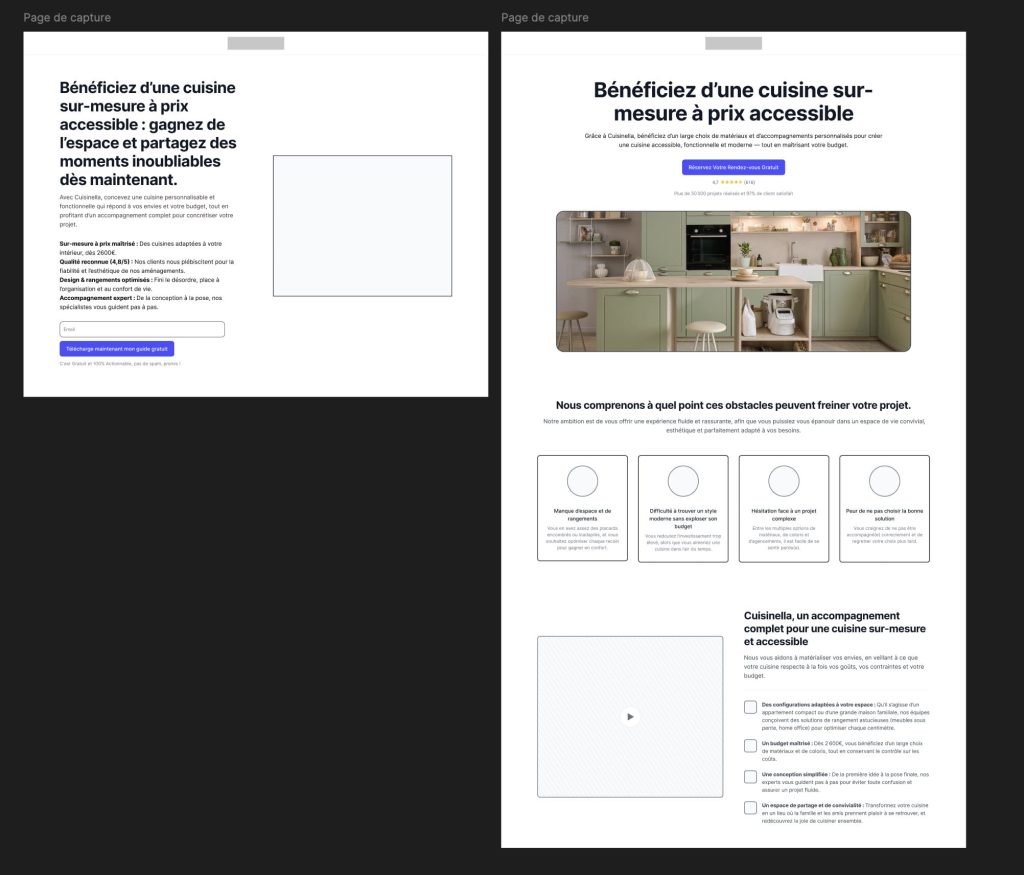Click the star rating icons under the button
The width and height of the screenshot is (1024, 875).
[732, 182]
